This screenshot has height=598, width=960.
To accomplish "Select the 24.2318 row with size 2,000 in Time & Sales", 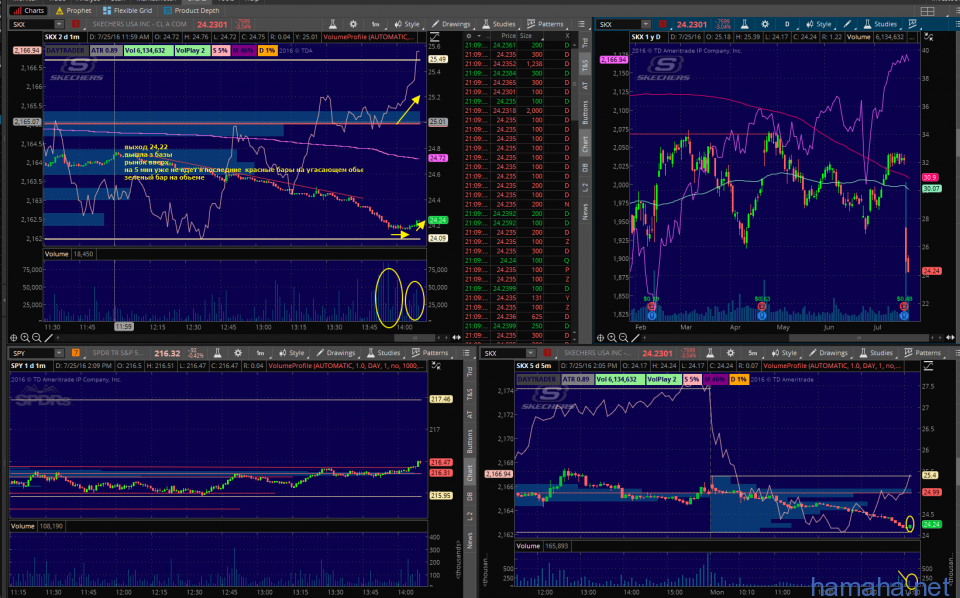I will [518, 110].
